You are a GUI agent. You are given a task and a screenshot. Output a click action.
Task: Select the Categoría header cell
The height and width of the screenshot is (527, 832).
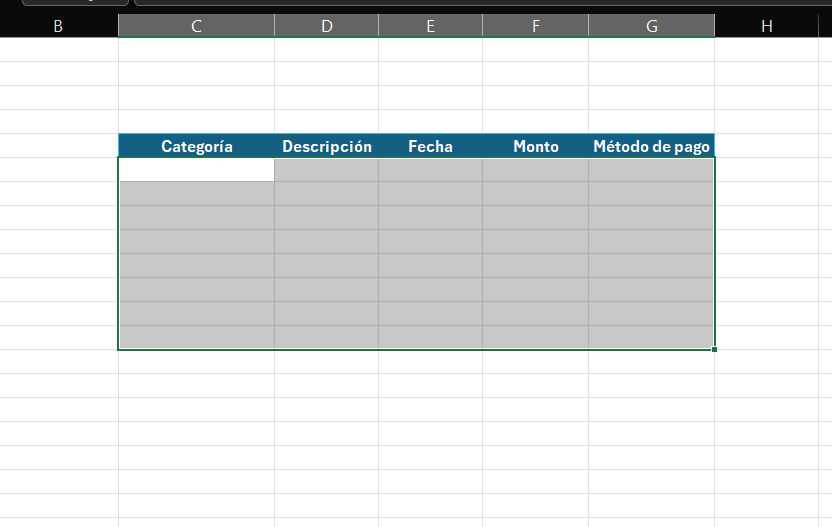pos(196,146)
